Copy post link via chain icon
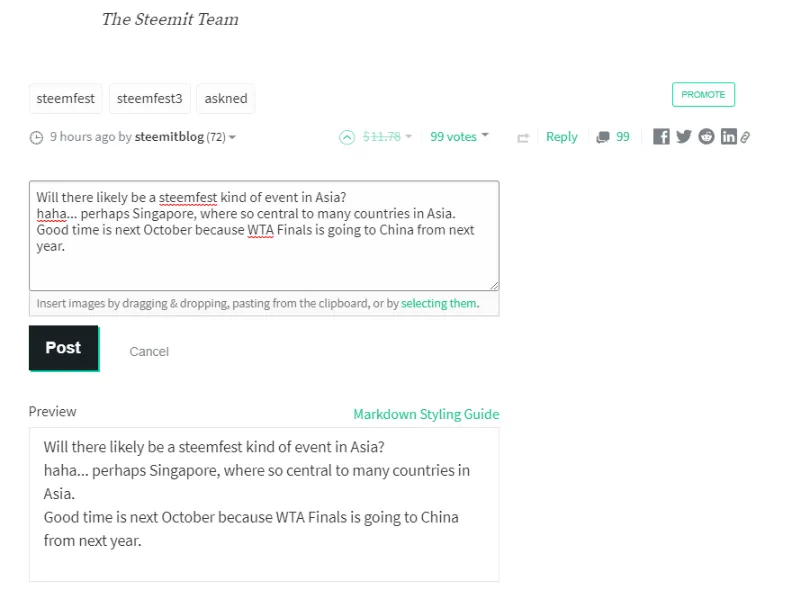The height and width of the screenshot is (612, 785). (745, 137)
